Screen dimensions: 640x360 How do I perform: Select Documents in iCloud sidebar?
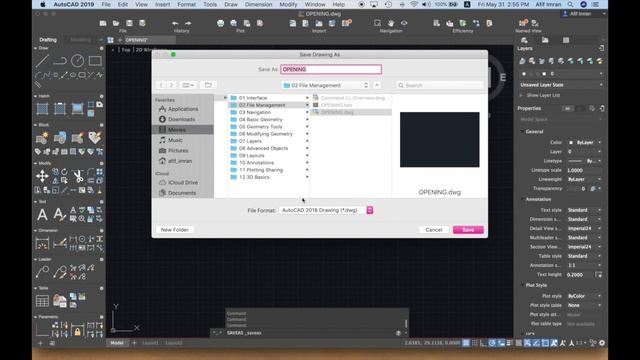pyautogui.click(x=183, y=193)
